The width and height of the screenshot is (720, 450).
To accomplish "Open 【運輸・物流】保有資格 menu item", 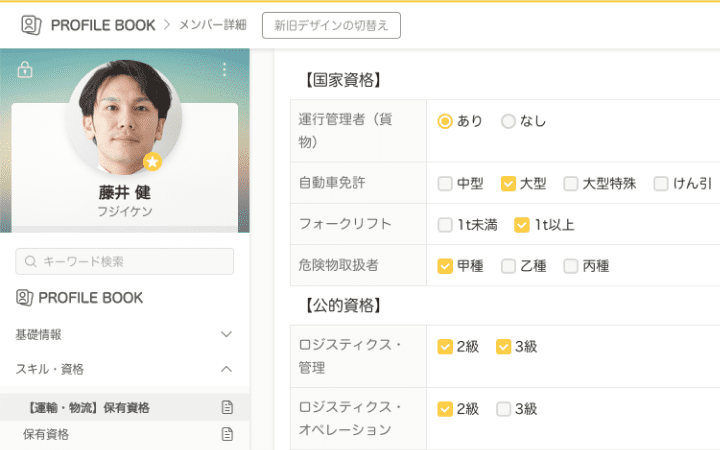I will pos(87,408).
